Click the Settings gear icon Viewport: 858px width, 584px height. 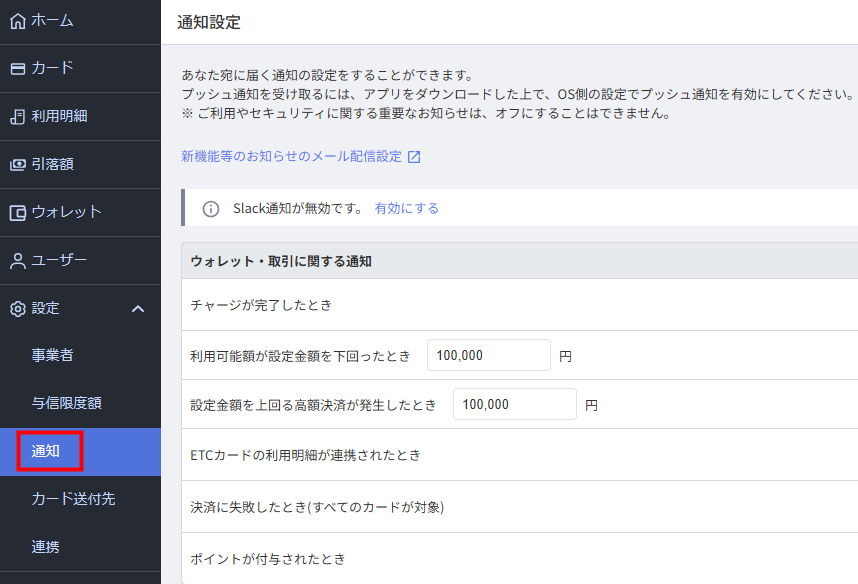click(17, 309)
